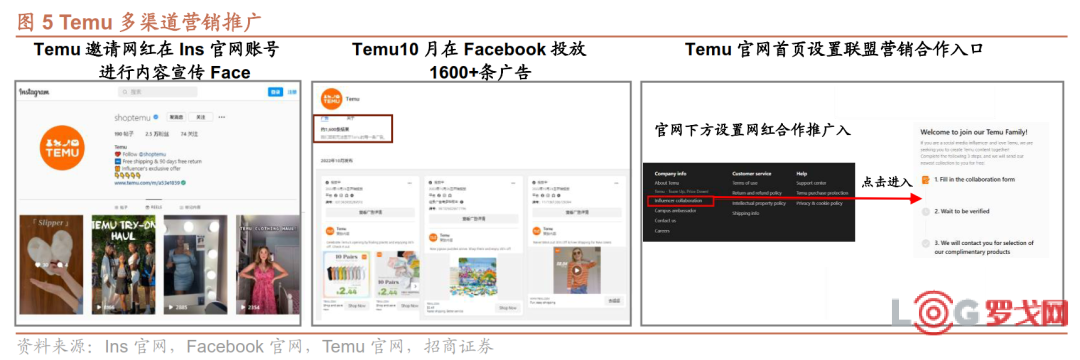Click Campus ambassador footer link
Screen dimensions: 1080x360
point(675,211)
